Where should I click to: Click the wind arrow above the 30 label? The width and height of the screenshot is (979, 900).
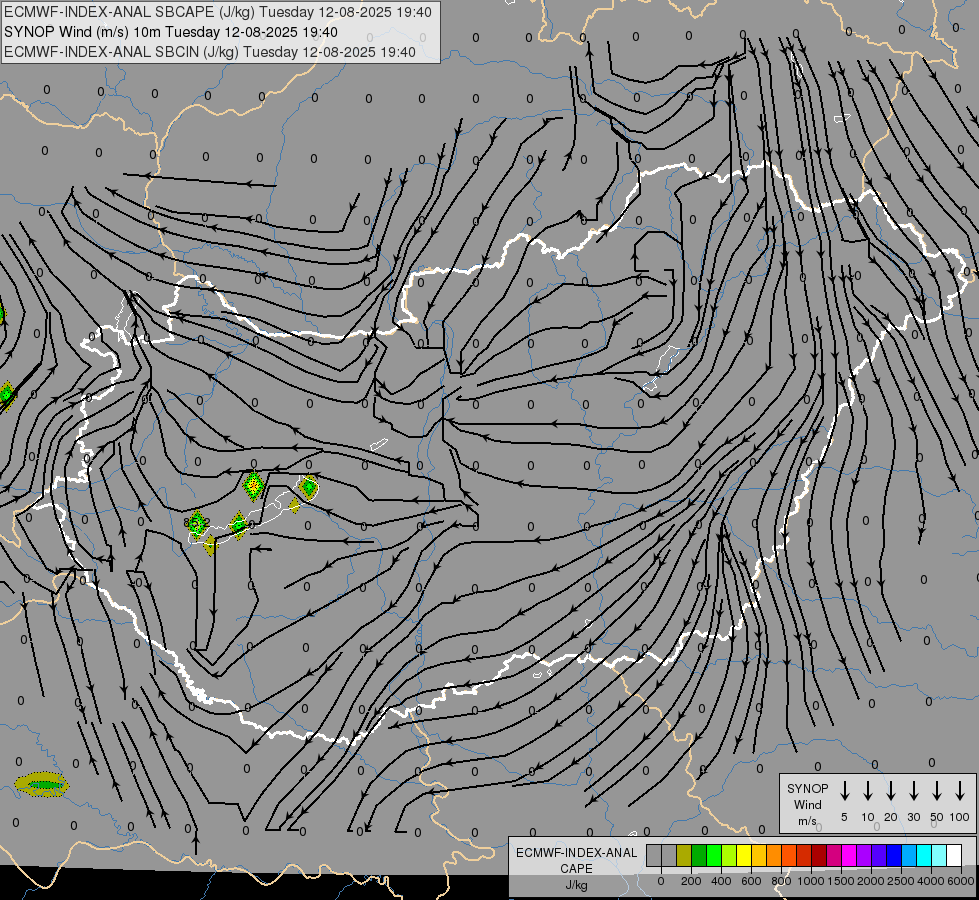[x=913, y=791]
